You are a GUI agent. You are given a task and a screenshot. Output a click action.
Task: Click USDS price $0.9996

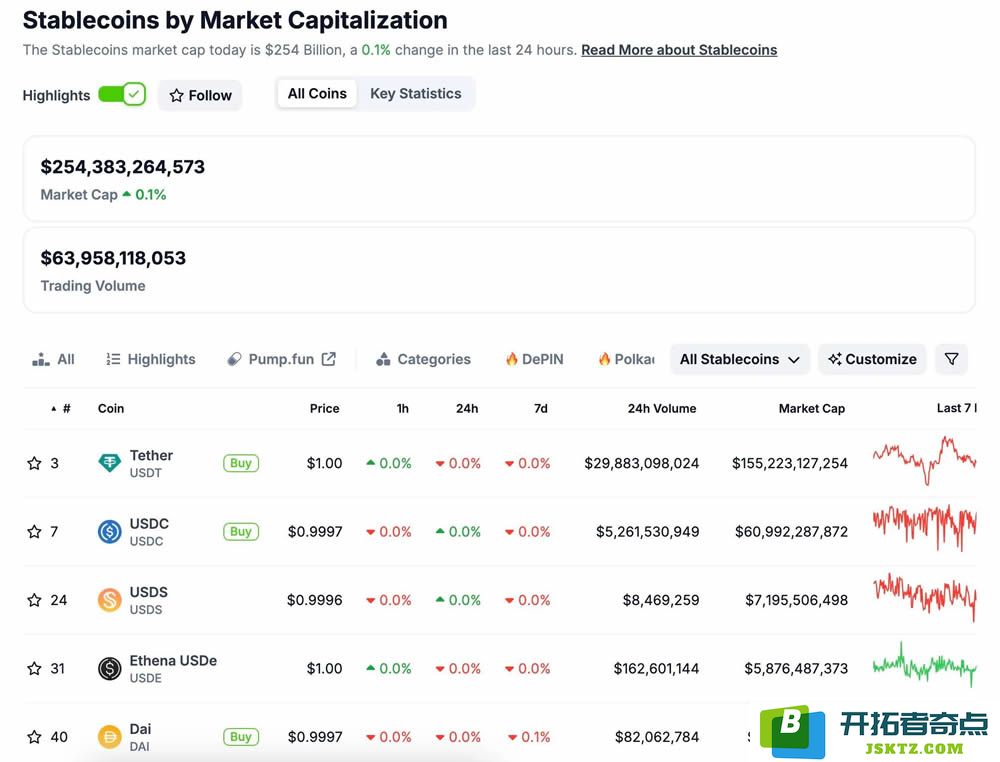[x=314, y=600]
